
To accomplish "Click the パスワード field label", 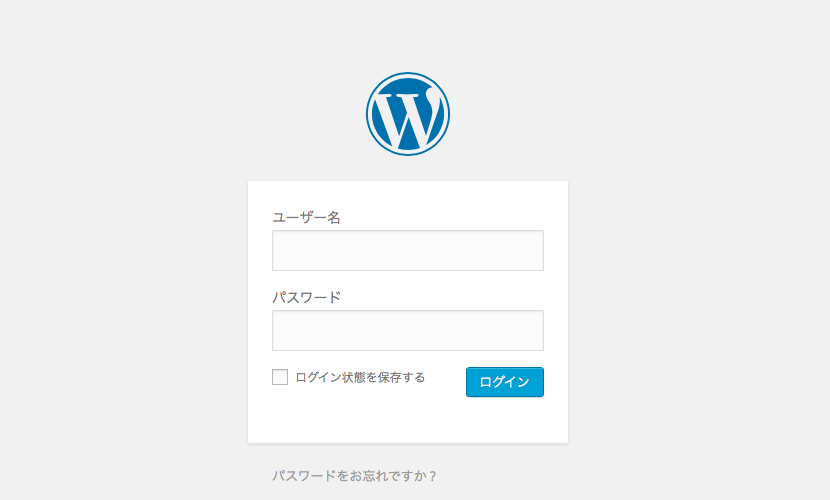I will click(306, 297).
